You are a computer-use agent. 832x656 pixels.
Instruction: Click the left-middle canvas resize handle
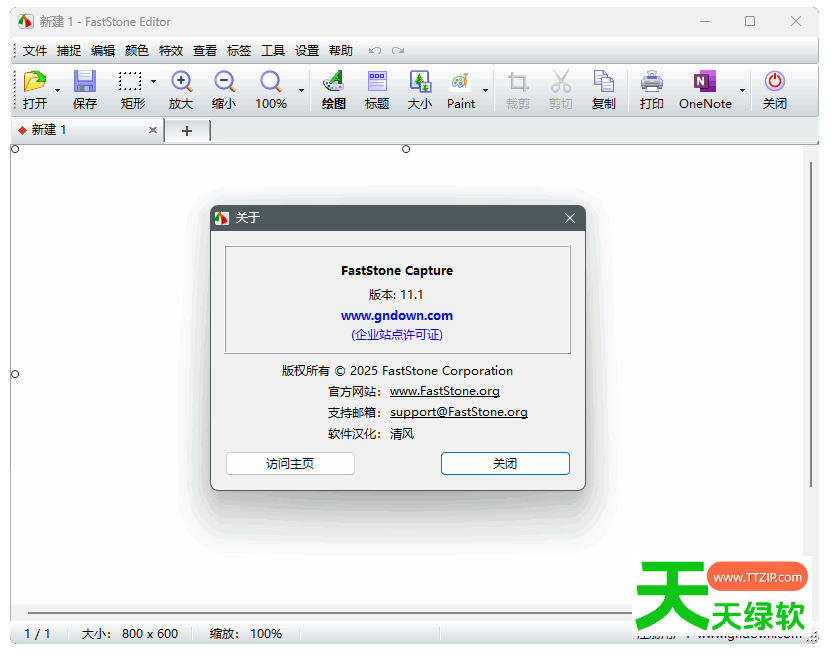[15, 374]
